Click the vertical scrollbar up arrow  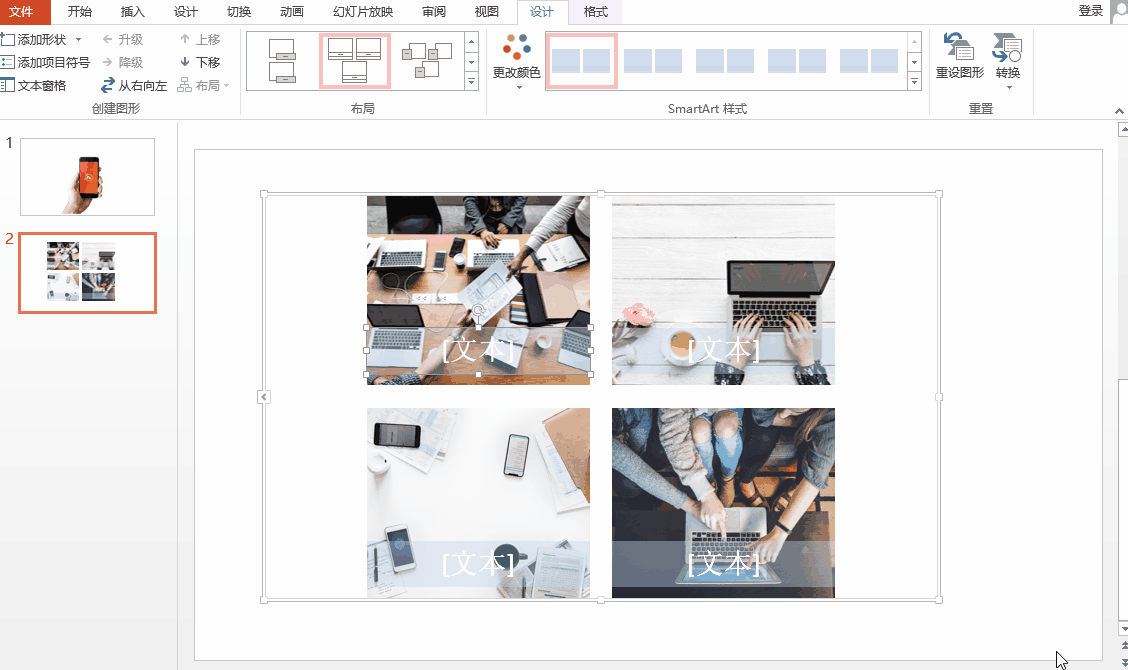1123,130
